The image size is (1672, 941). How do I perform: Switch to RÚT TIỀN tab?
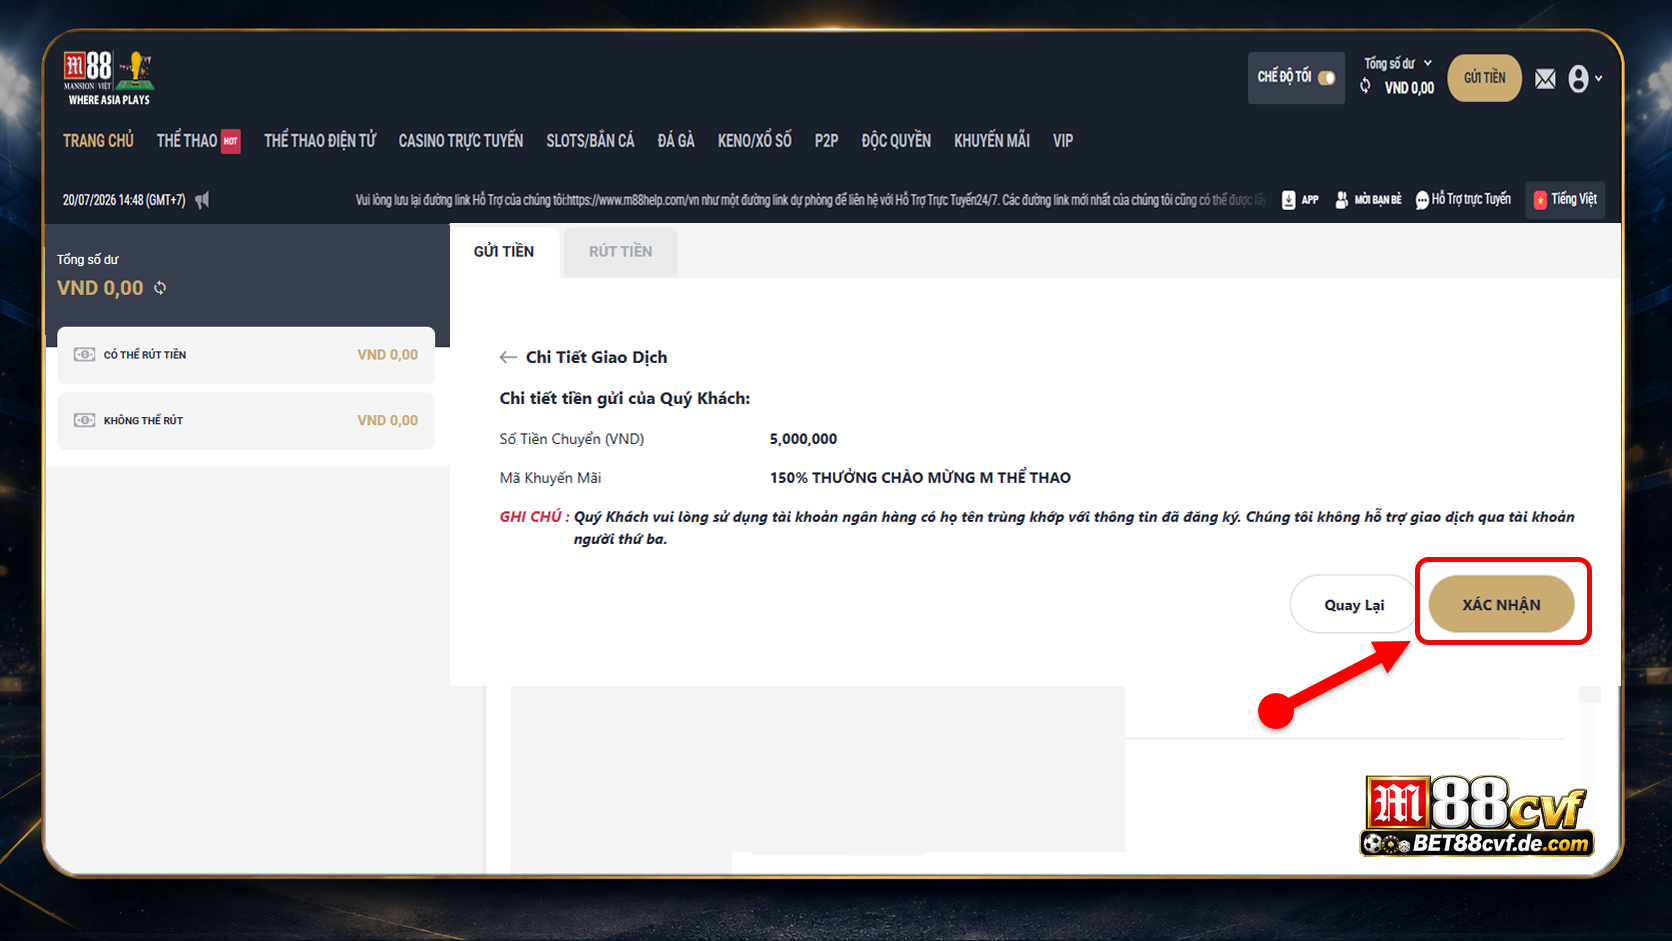(620, 252)
